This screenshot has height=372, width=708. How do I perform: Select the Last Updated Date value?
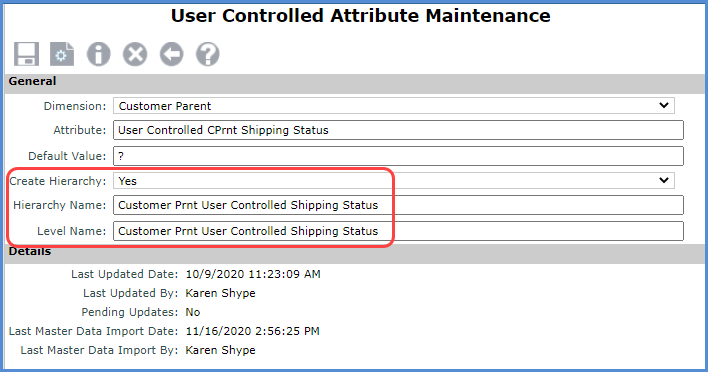(253, 274)
